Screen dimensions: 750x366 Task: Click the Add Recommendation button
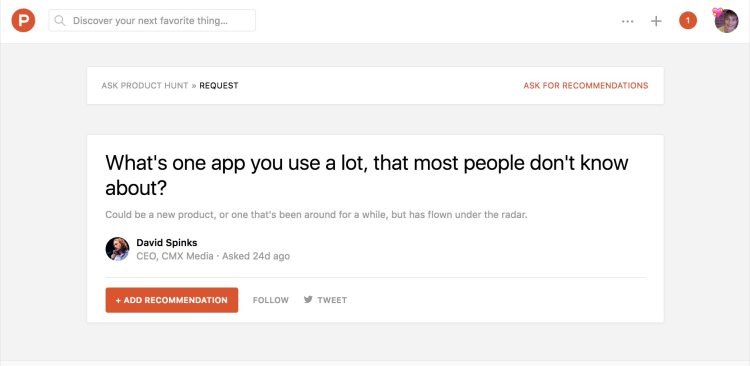click(x=172, y=300)
